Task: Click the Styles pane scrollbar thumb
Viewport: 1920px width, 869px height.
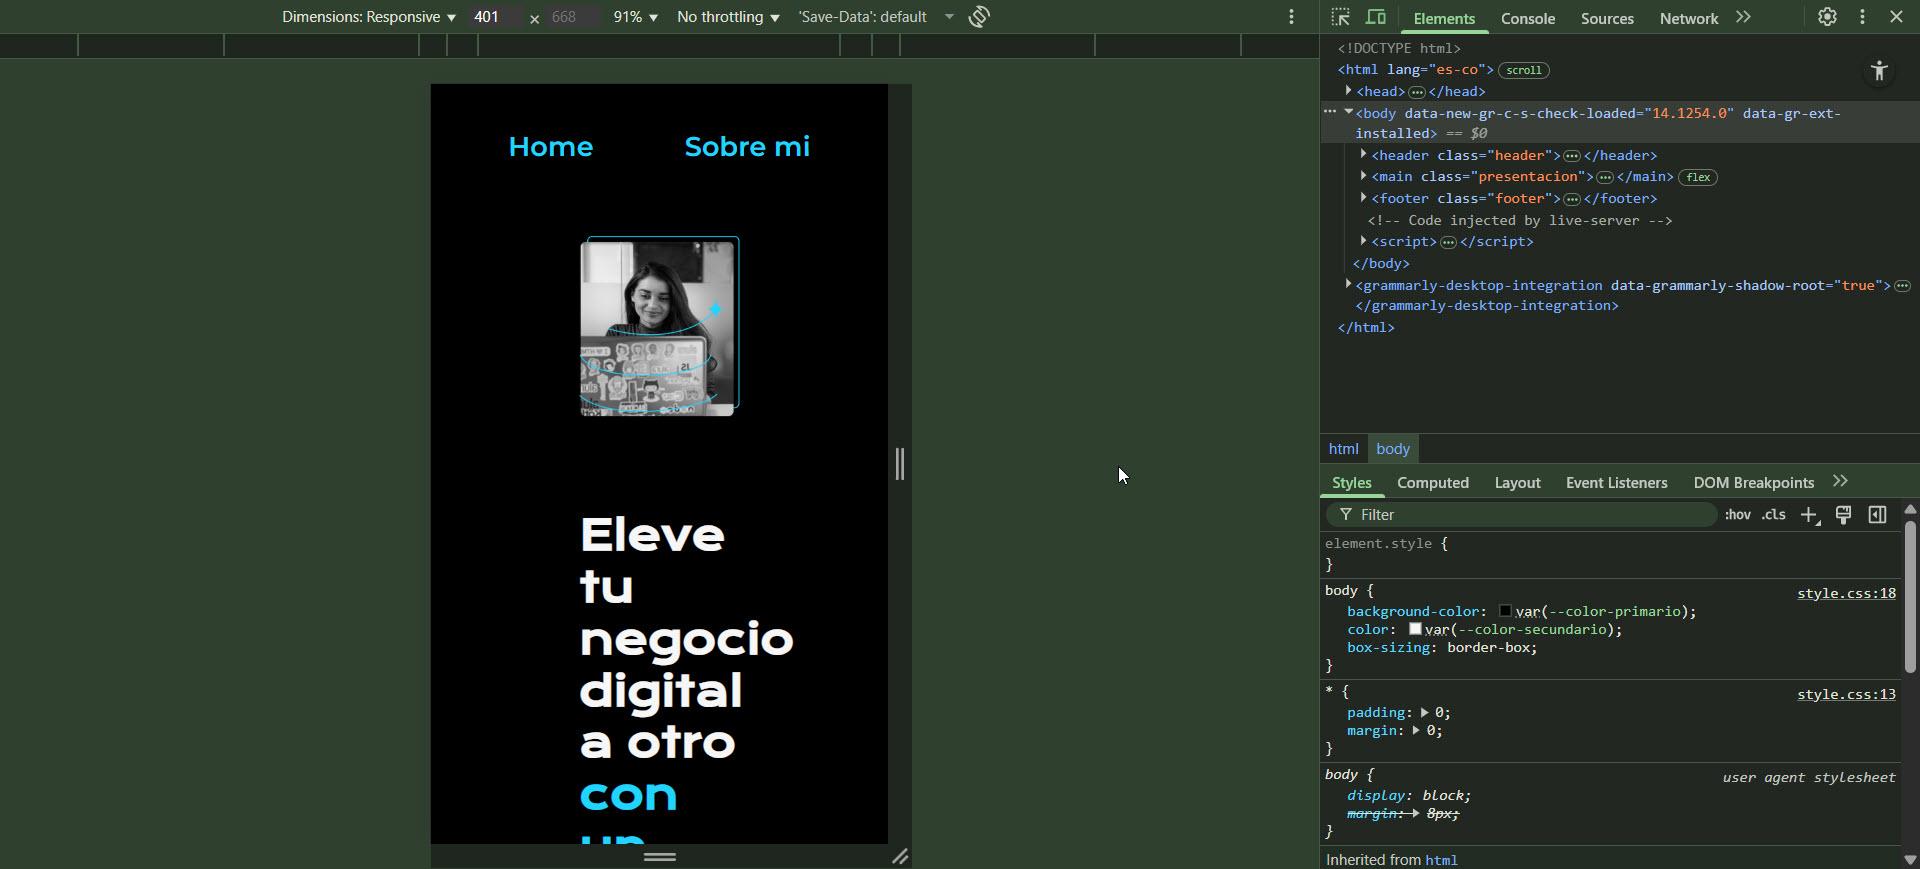Action: click(x=1909, y=596)
